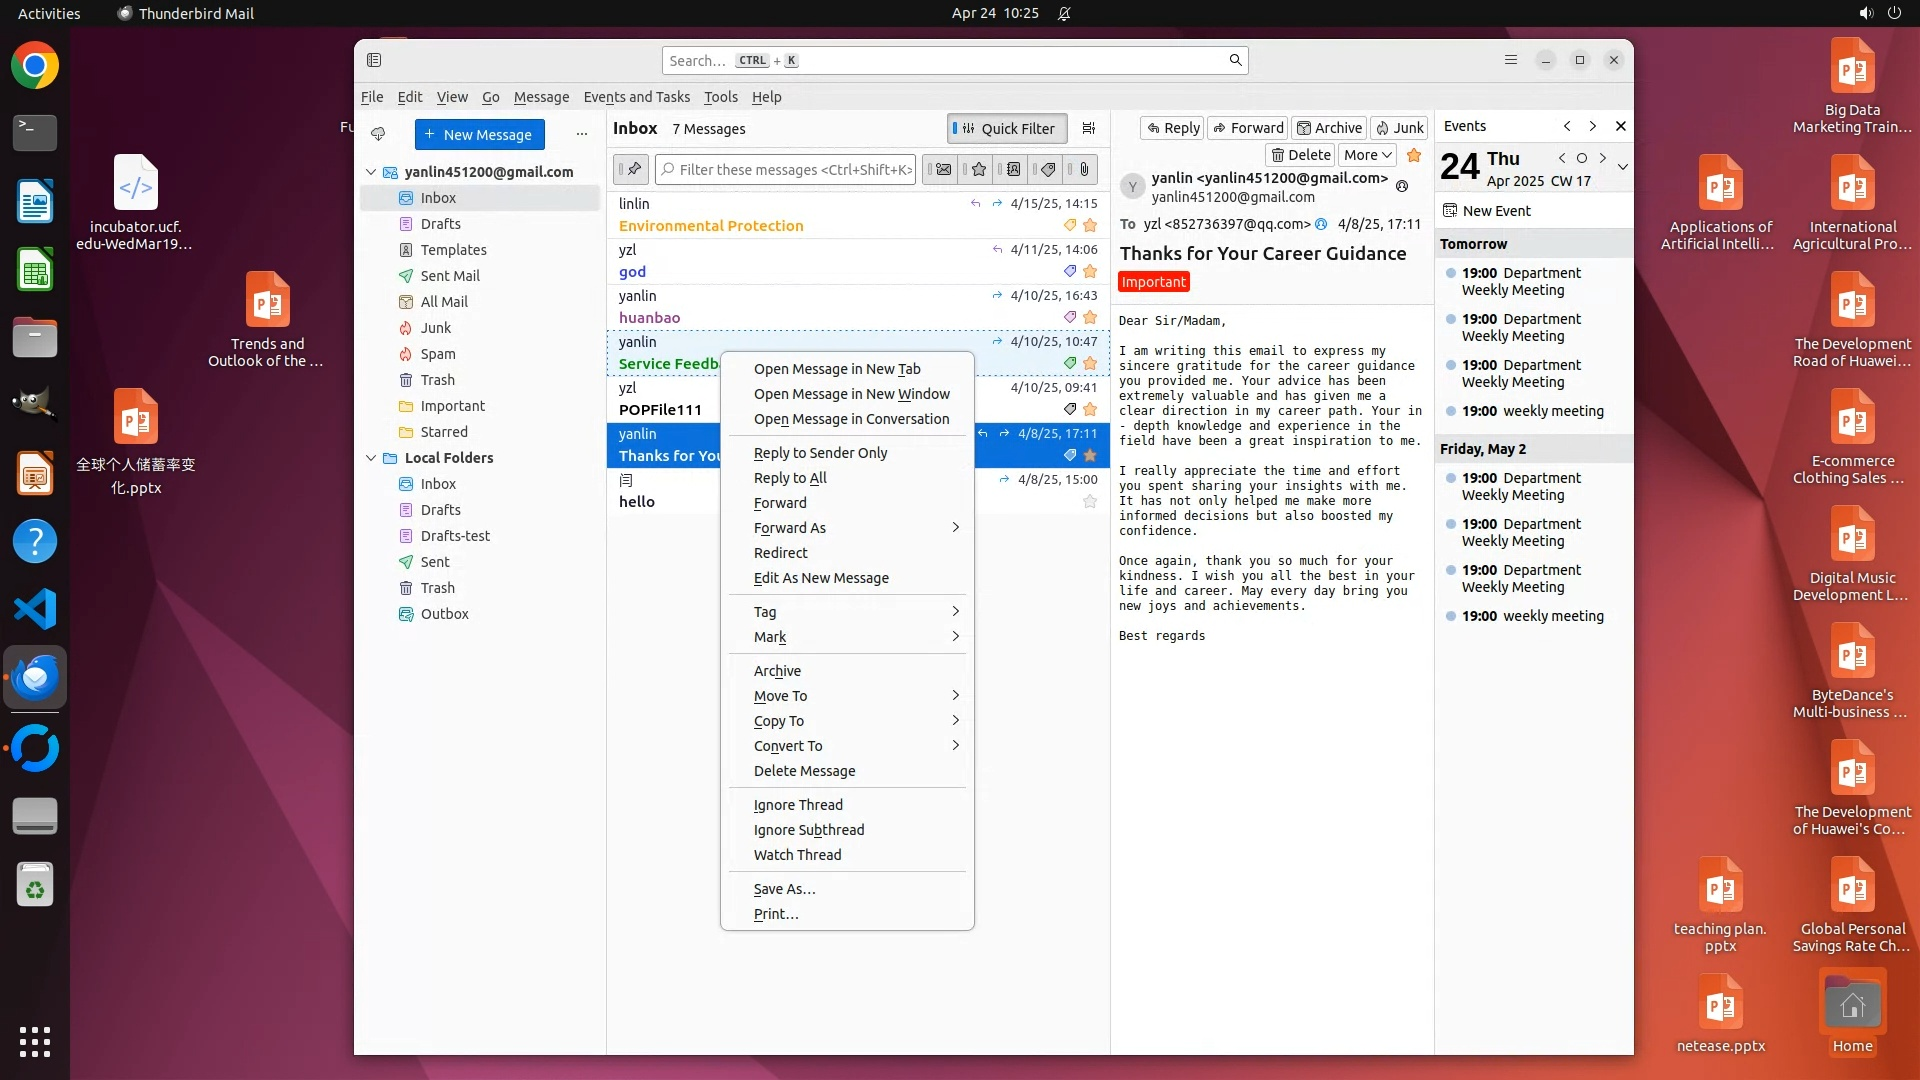The height and width of the screenshot is (1080, 1920).
Task: Click the Filter these messages field
Action: coord(790,170)
